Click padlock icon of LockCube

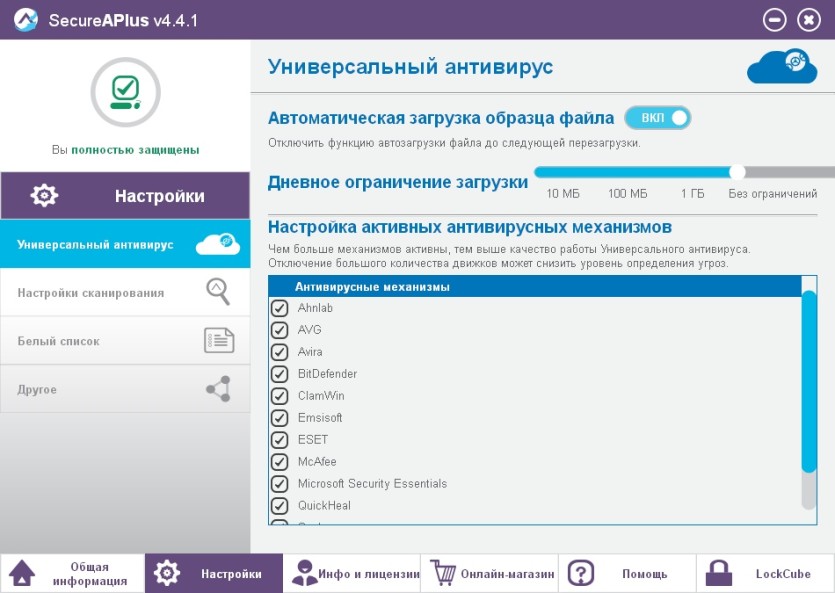719,573
